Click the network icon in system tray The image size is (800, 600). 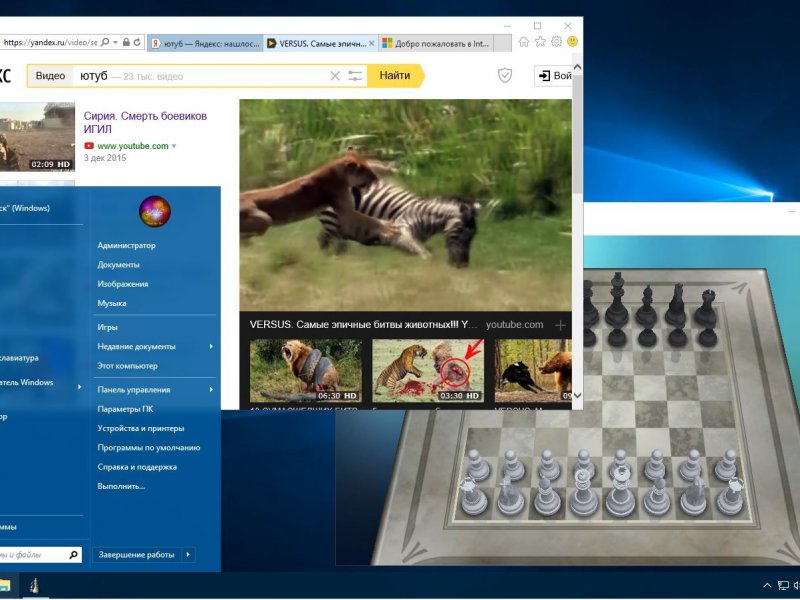783,586
